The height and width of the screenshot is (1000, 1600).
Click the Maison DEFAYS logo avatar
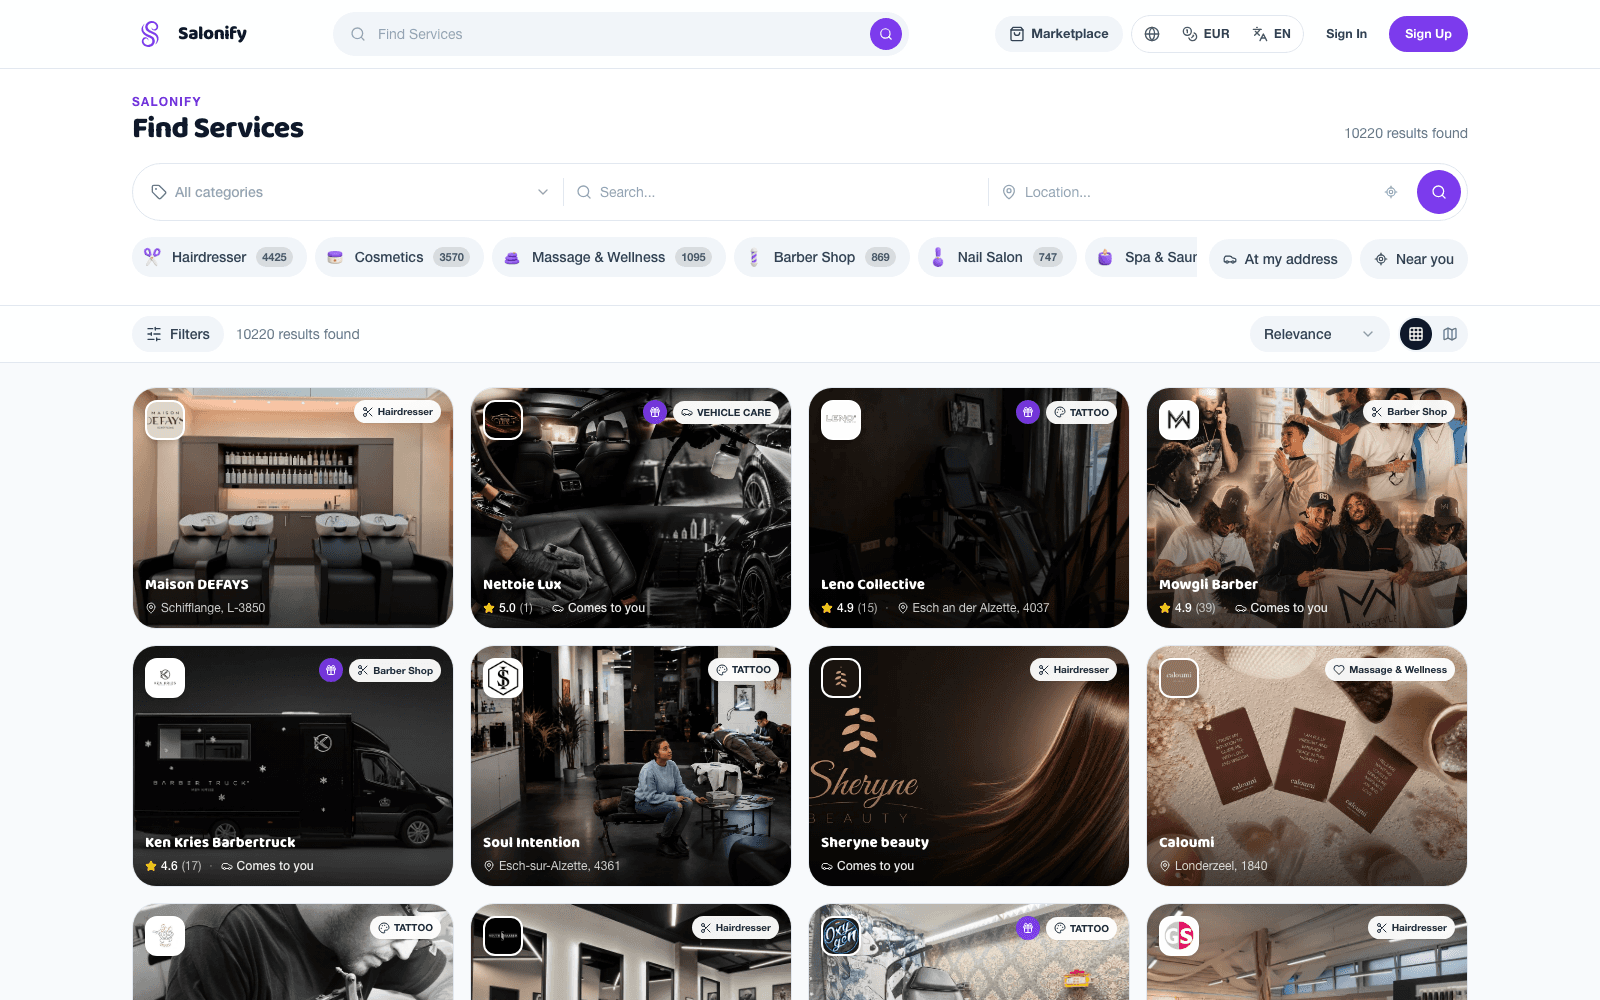(165, 420)
